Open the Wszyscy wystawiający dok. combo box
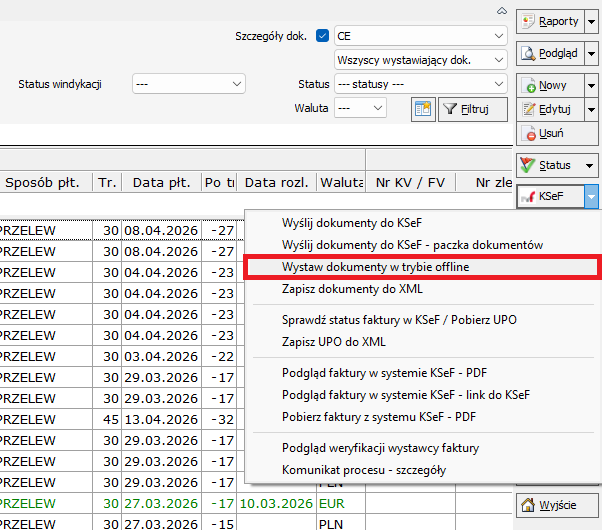This screenshot has width=602, height=530. [420, 60]
